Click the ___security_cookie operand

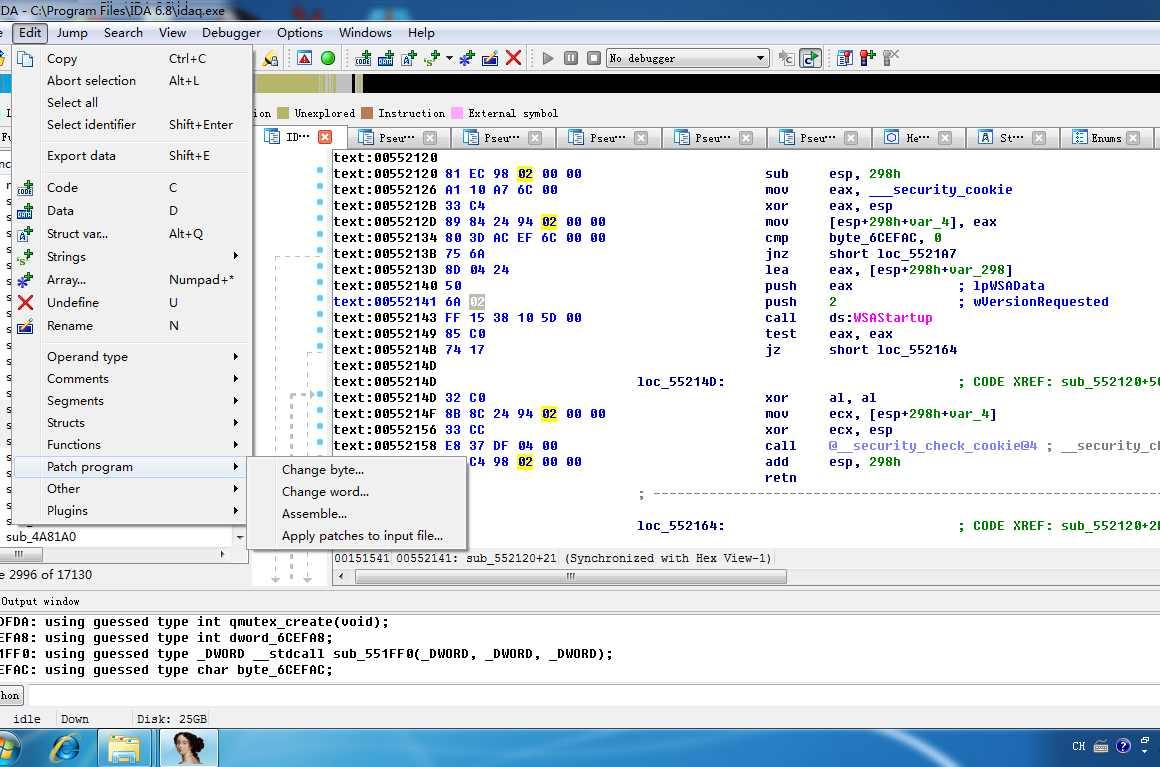(x=940, y=190)
